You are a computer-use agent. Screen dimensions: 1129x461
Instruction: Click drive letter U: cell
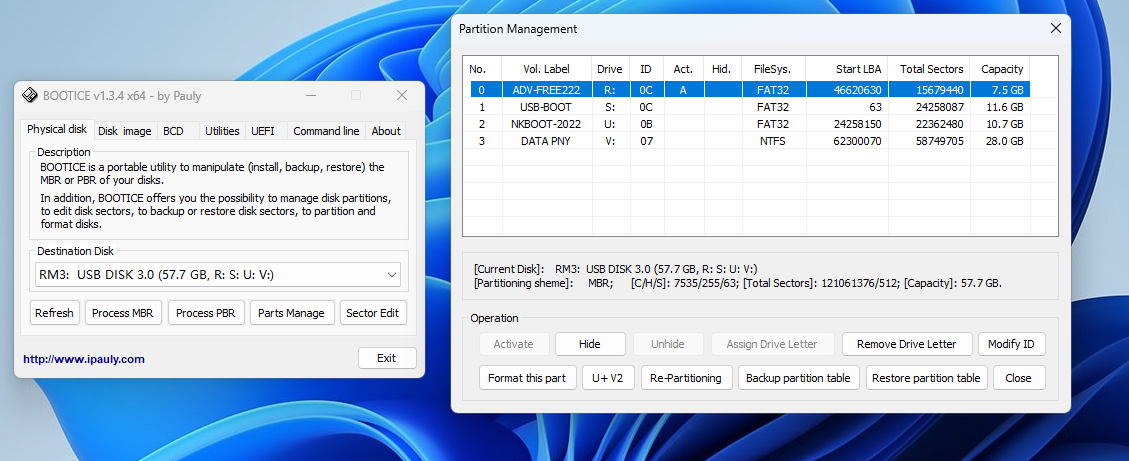coord(610,124)
